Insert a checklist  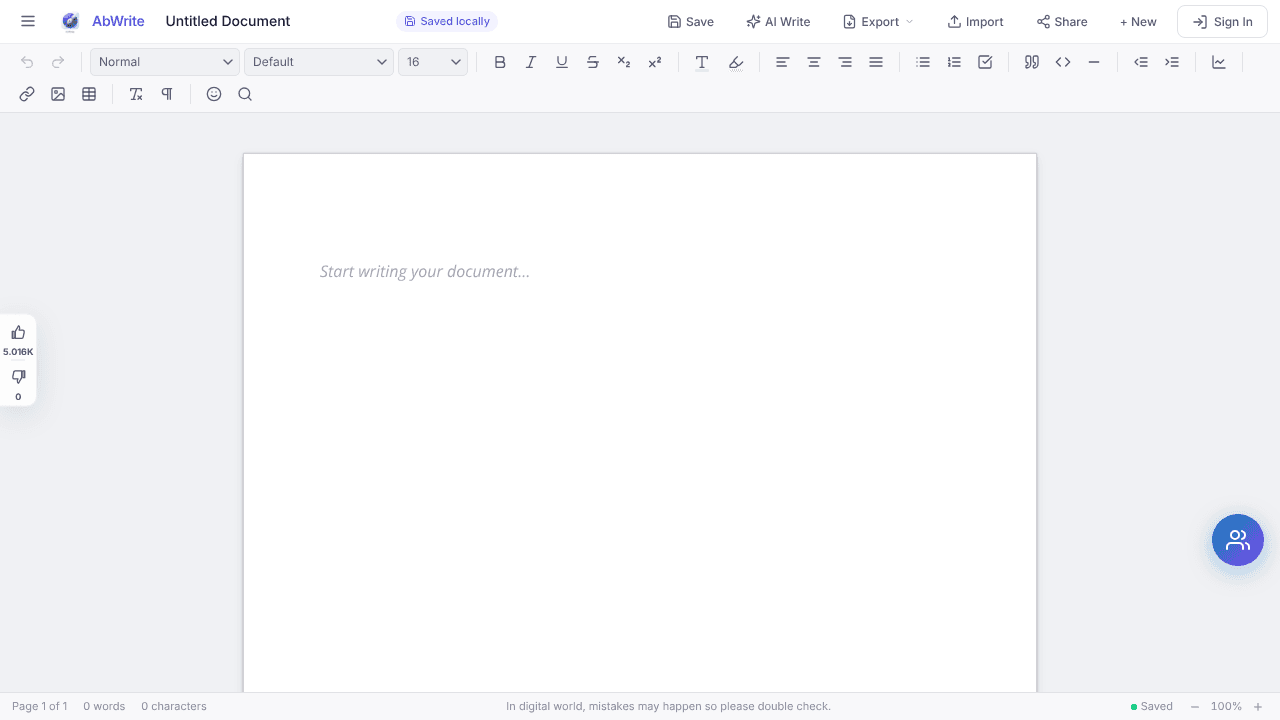tap(985, 62)
